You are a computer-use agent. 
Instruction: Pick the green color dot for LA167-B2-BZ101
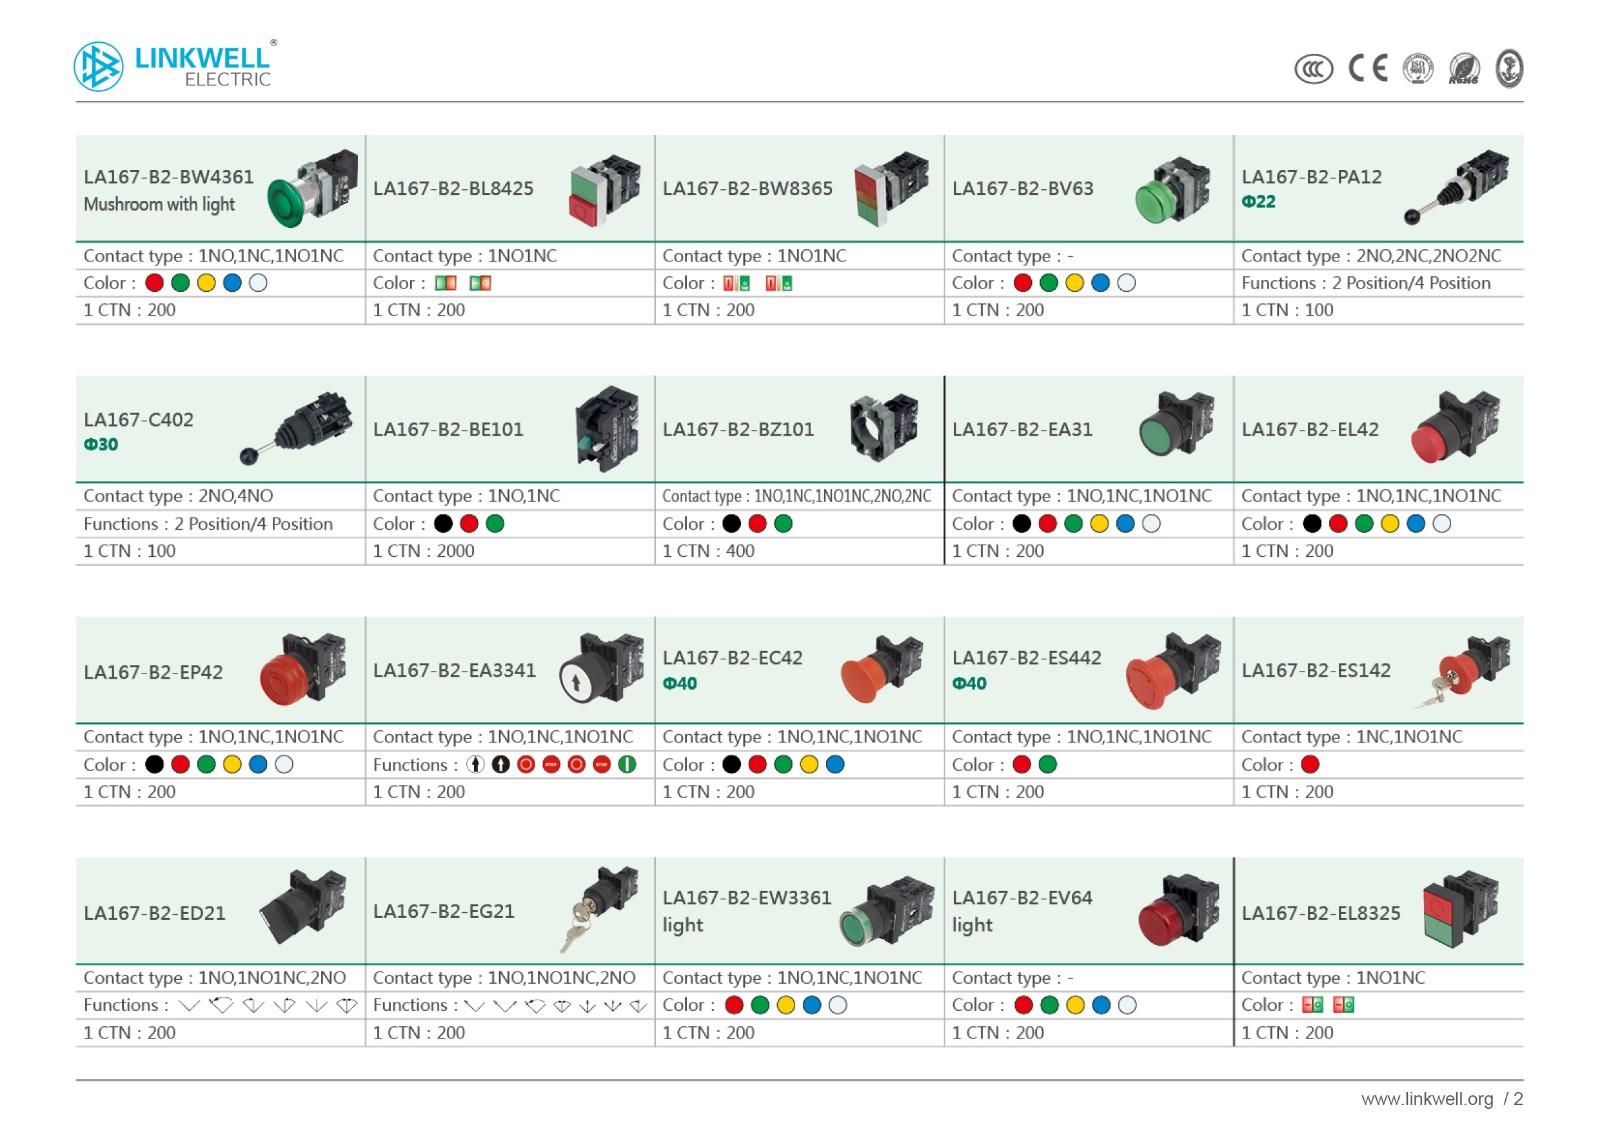pyautogui.click(x=784, y=524)
